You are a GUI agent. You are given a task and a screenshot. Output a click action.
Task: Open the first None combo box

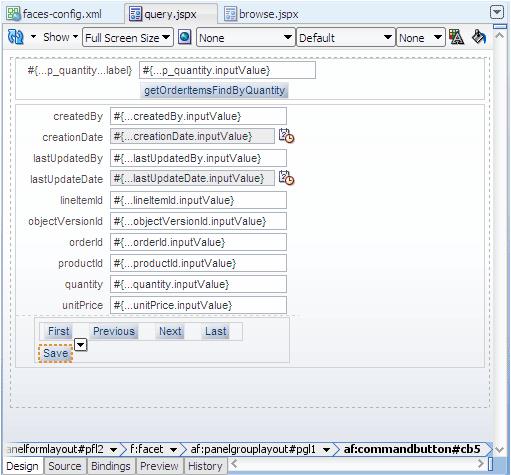click(246, 37)
